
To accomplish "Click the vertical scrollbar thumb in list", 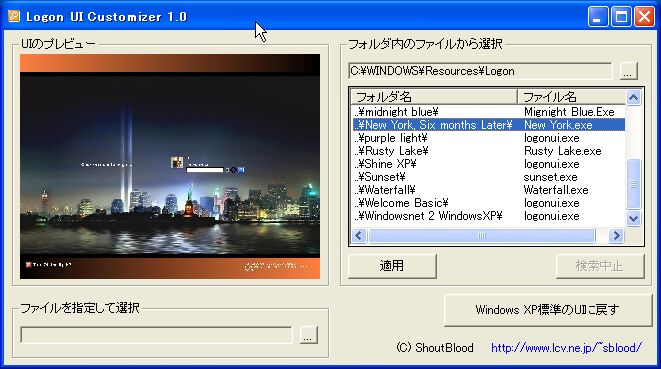I will tap(633, 183).
